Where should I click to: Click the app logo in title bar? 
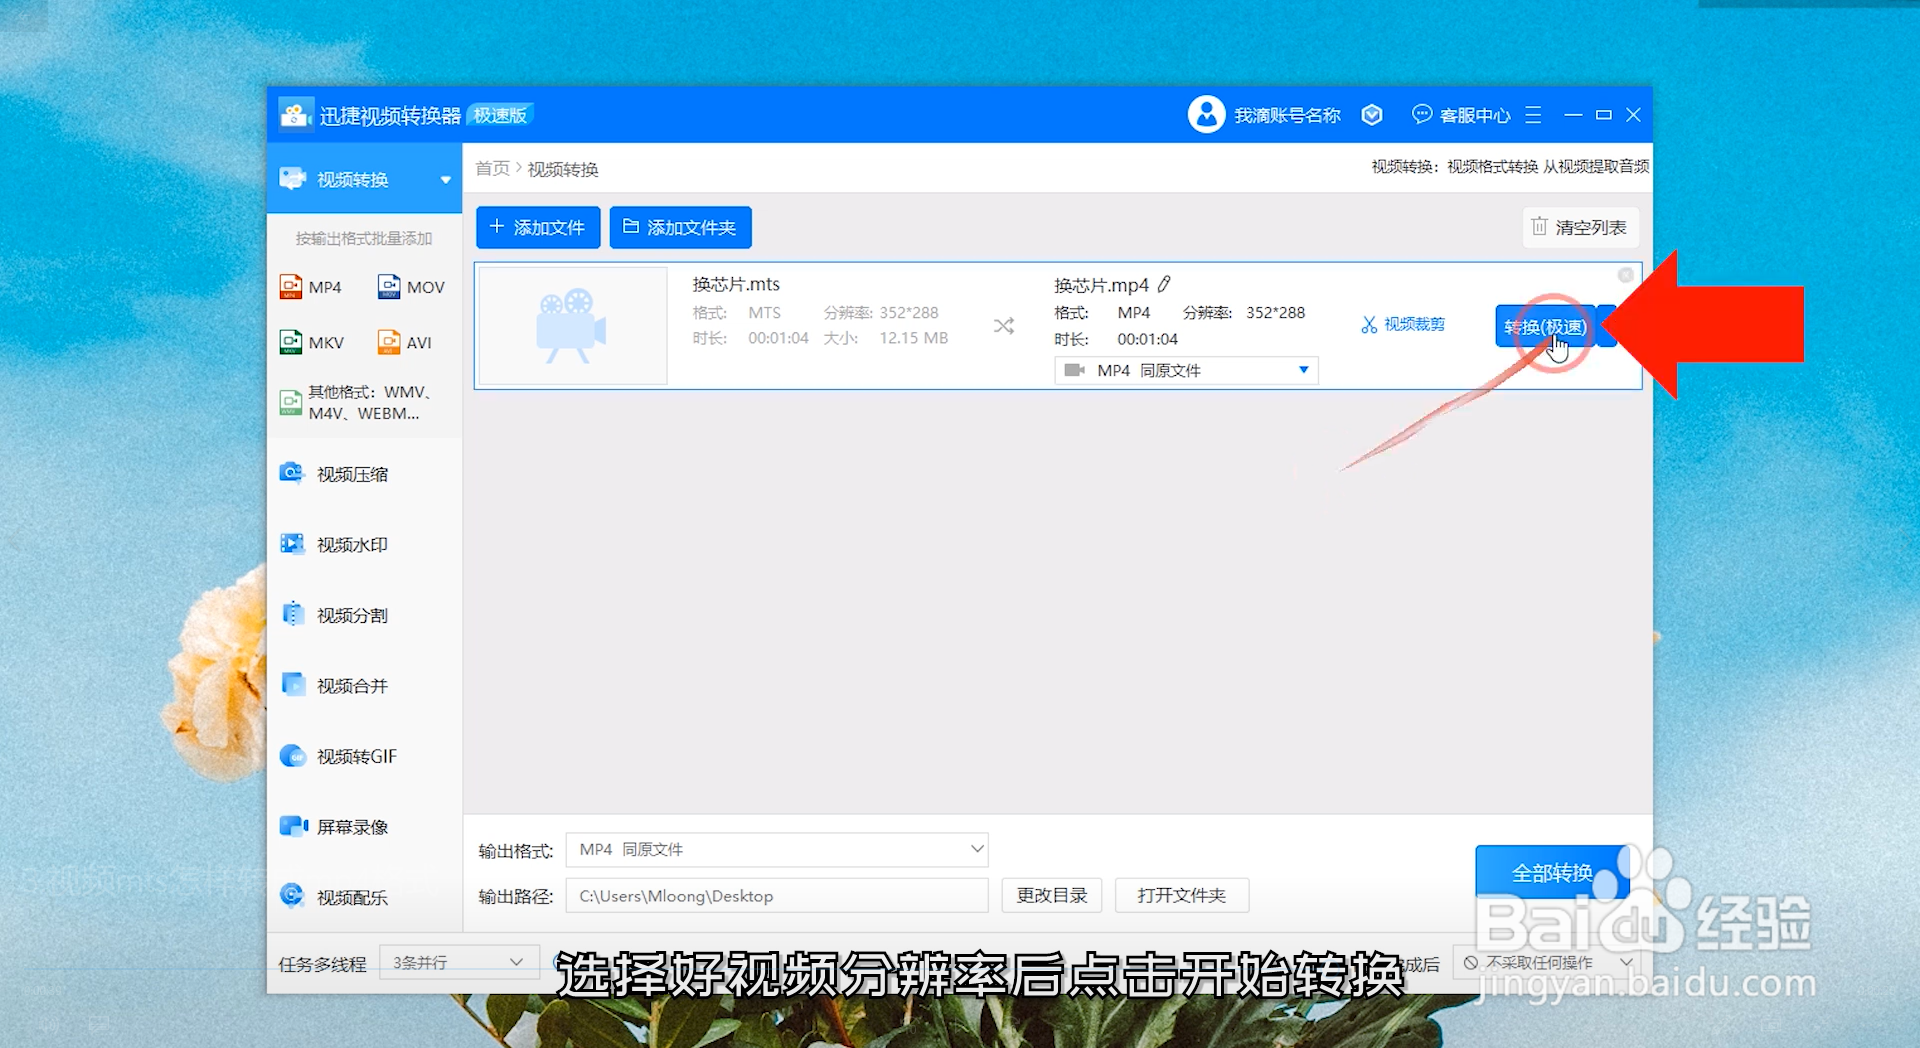point(295,115)
